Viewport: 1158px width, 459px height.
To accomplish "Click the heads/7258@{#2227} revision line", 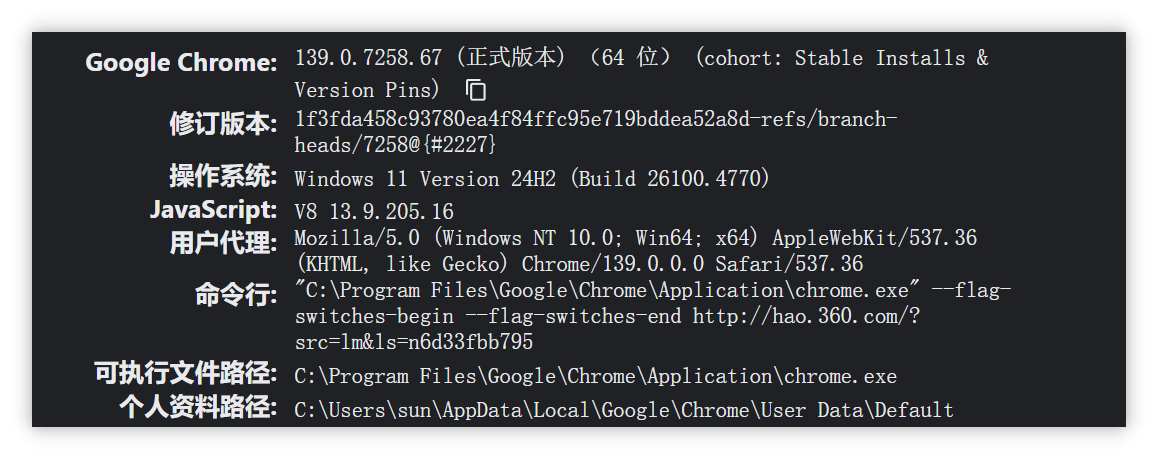I will (396, 145).
